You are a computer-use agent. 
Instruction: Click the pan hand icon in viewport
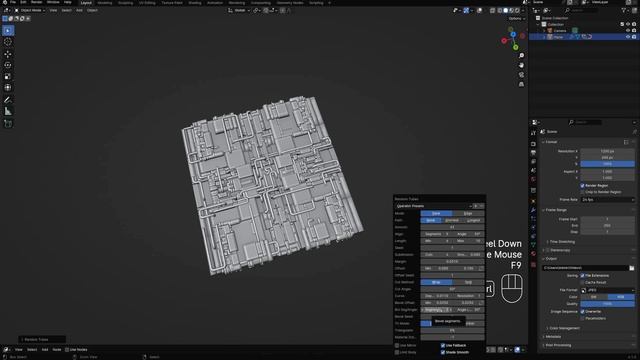pyautogui.click(x=521, y=65)
